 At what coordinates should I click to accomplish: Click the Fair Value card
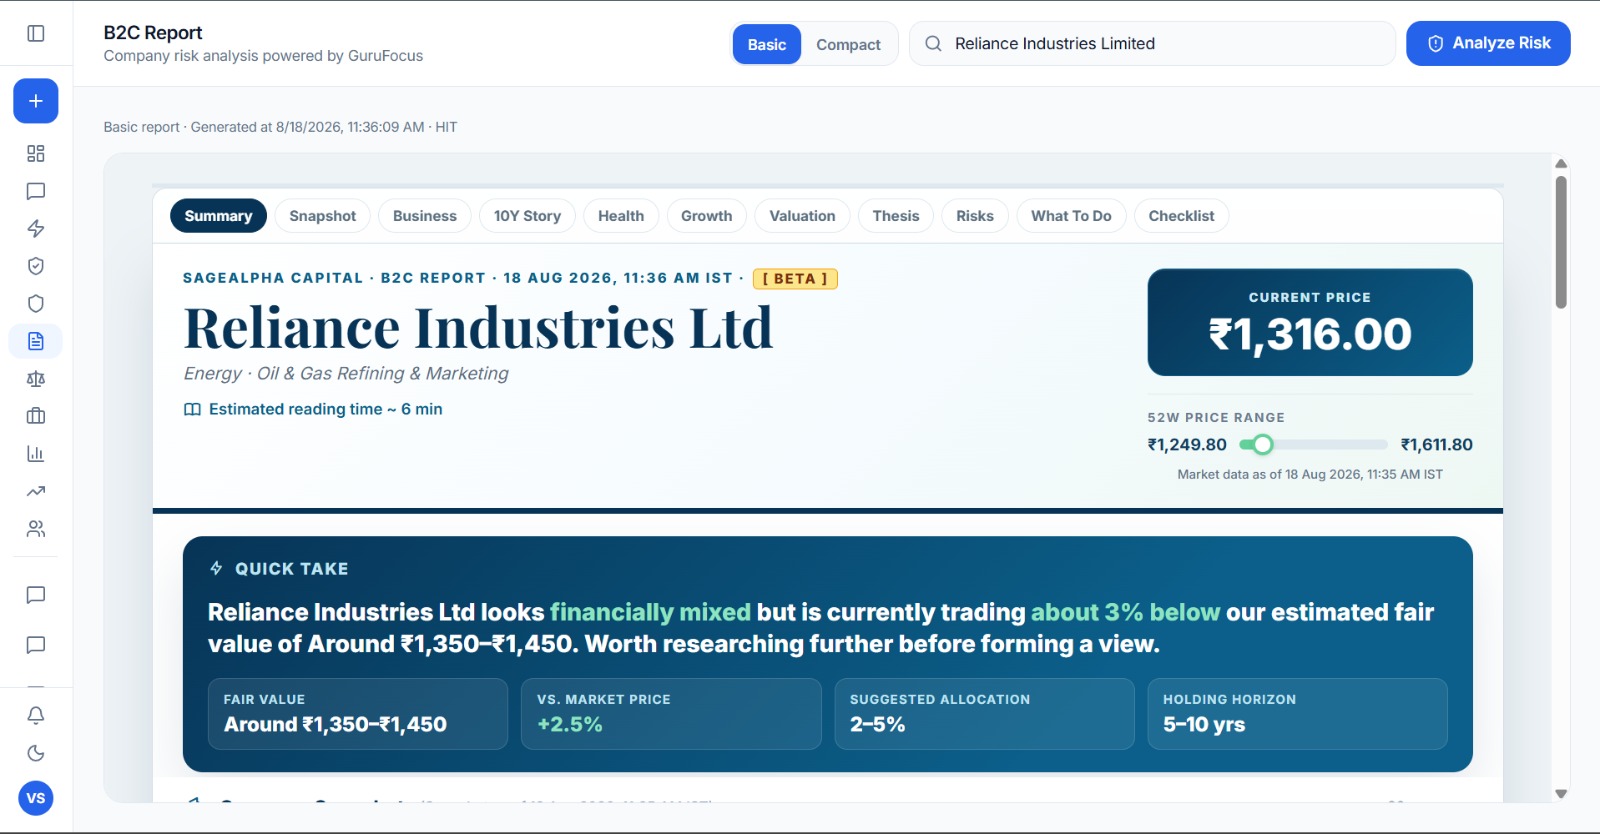click(x=358, y=714)
